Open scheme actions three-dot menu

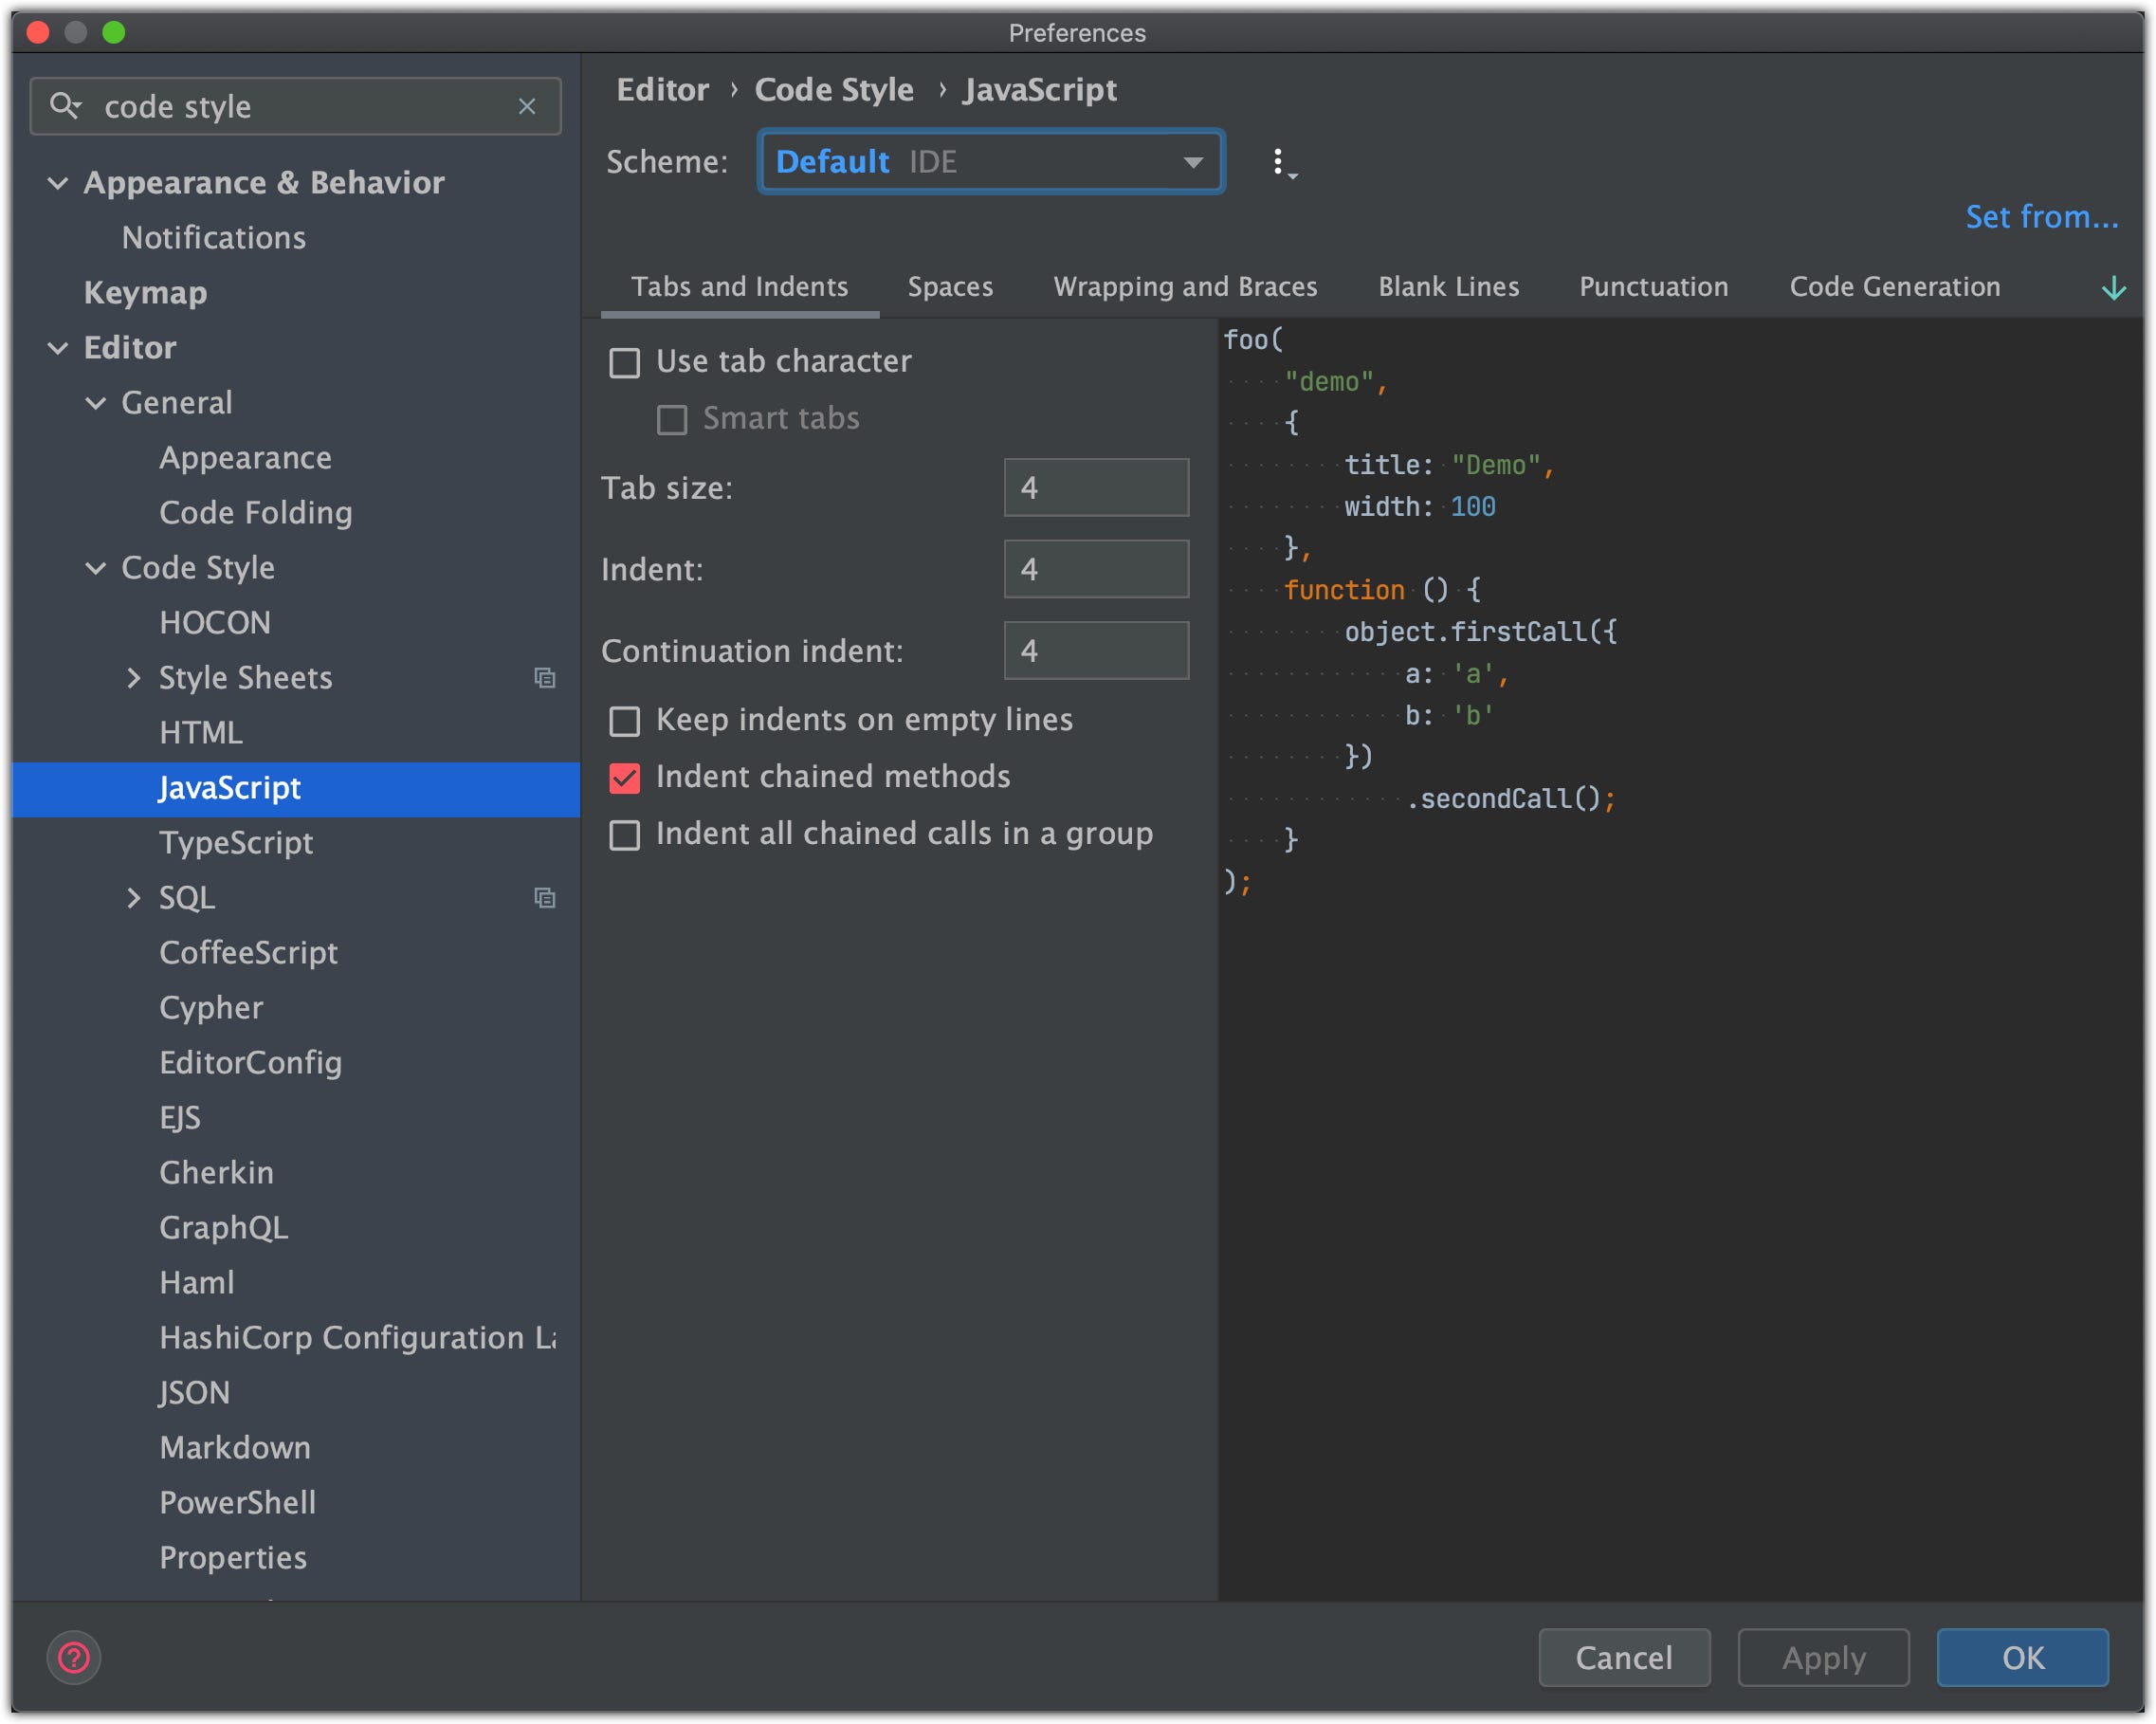1279,162
